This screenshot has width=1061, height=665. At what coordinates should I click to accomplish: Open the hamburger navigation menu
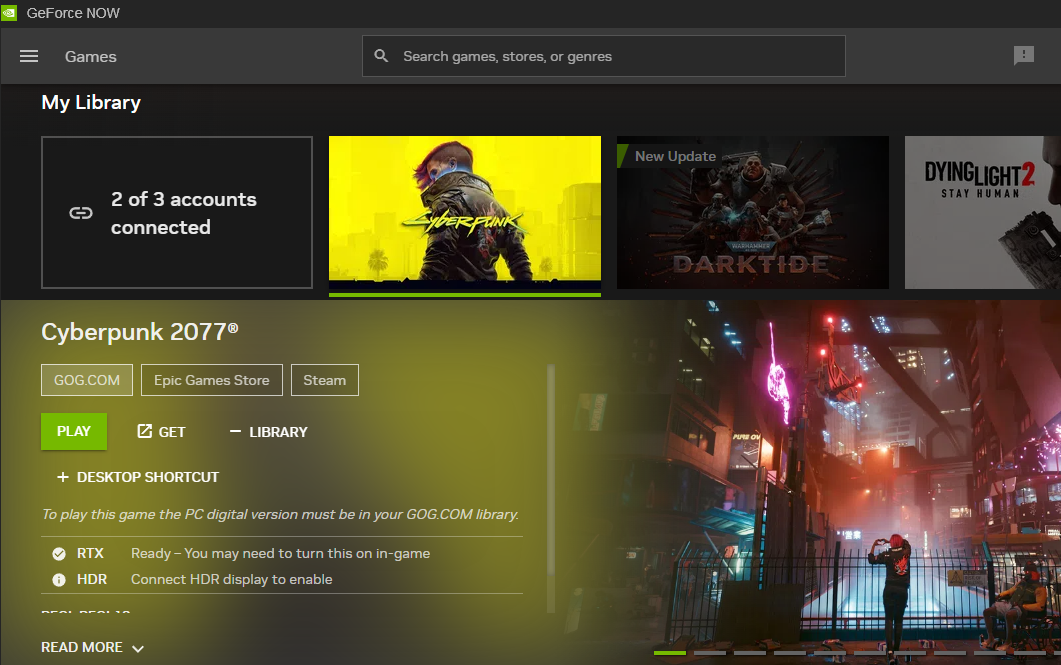pyautogui.click(x=29, y=56)
